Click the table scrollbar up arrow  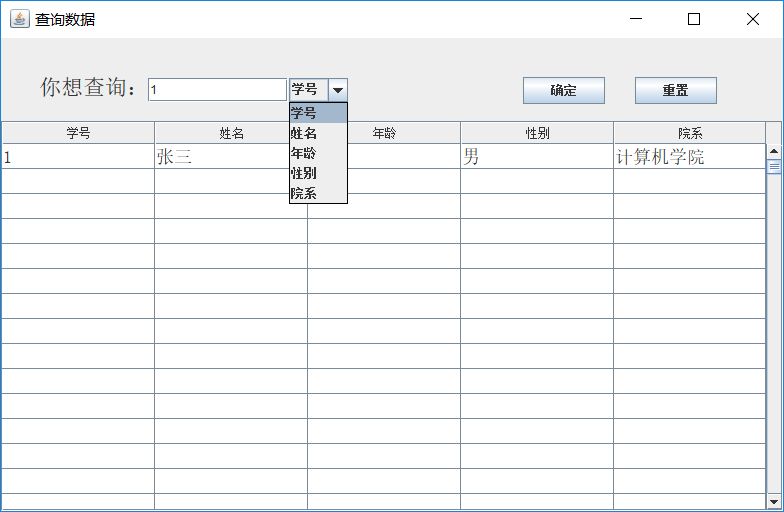(x=774, y=150)
